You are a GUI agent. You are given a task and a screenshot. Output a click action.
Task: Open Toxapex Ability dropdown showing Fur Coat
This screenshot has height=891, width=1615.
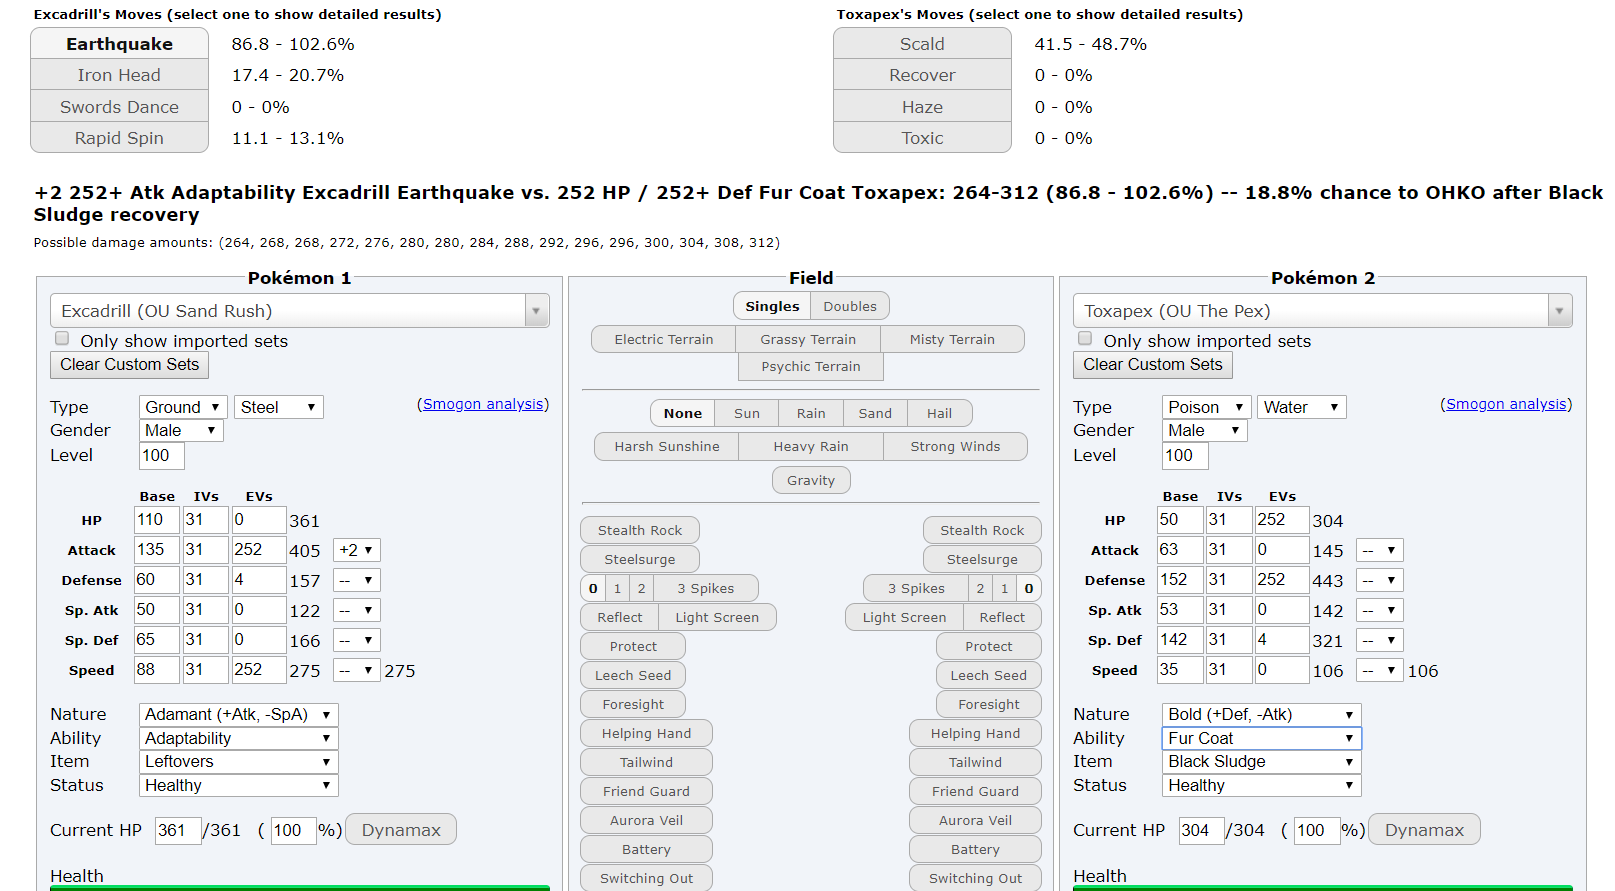click(1260, 738)
